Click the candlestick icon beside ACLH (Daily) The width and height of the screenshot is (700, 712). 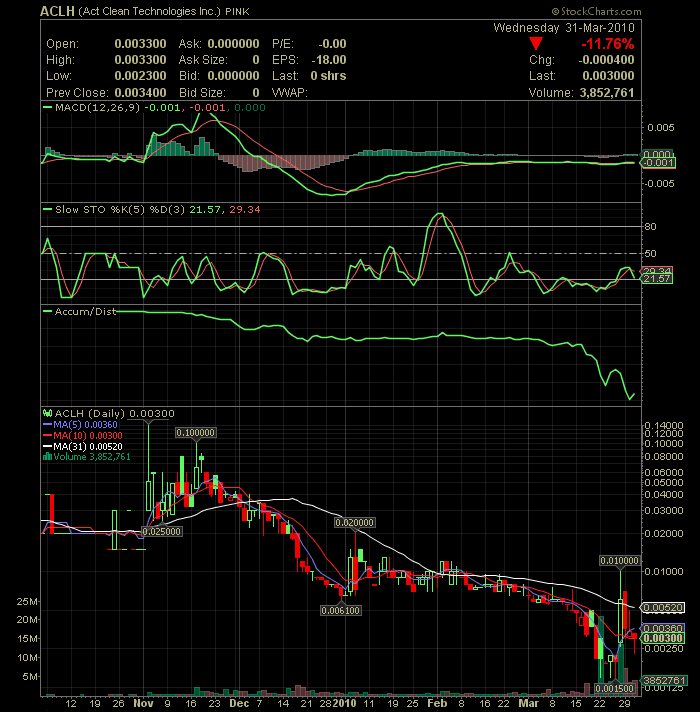(47, 413)
